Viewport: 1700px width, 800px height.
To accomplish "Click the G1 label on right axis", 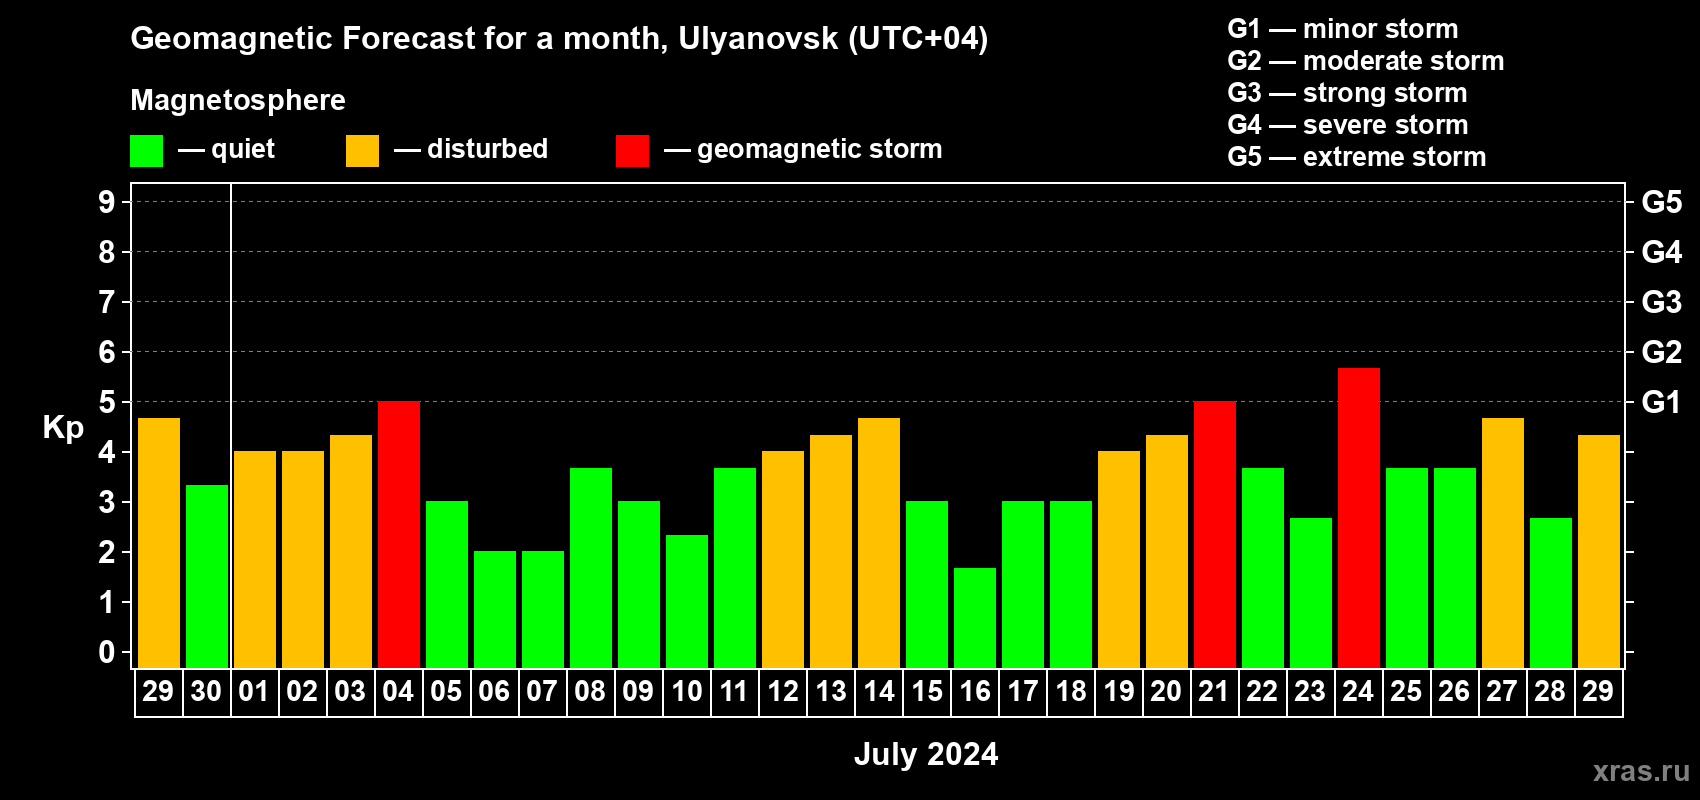I will tap(1662, 402).
